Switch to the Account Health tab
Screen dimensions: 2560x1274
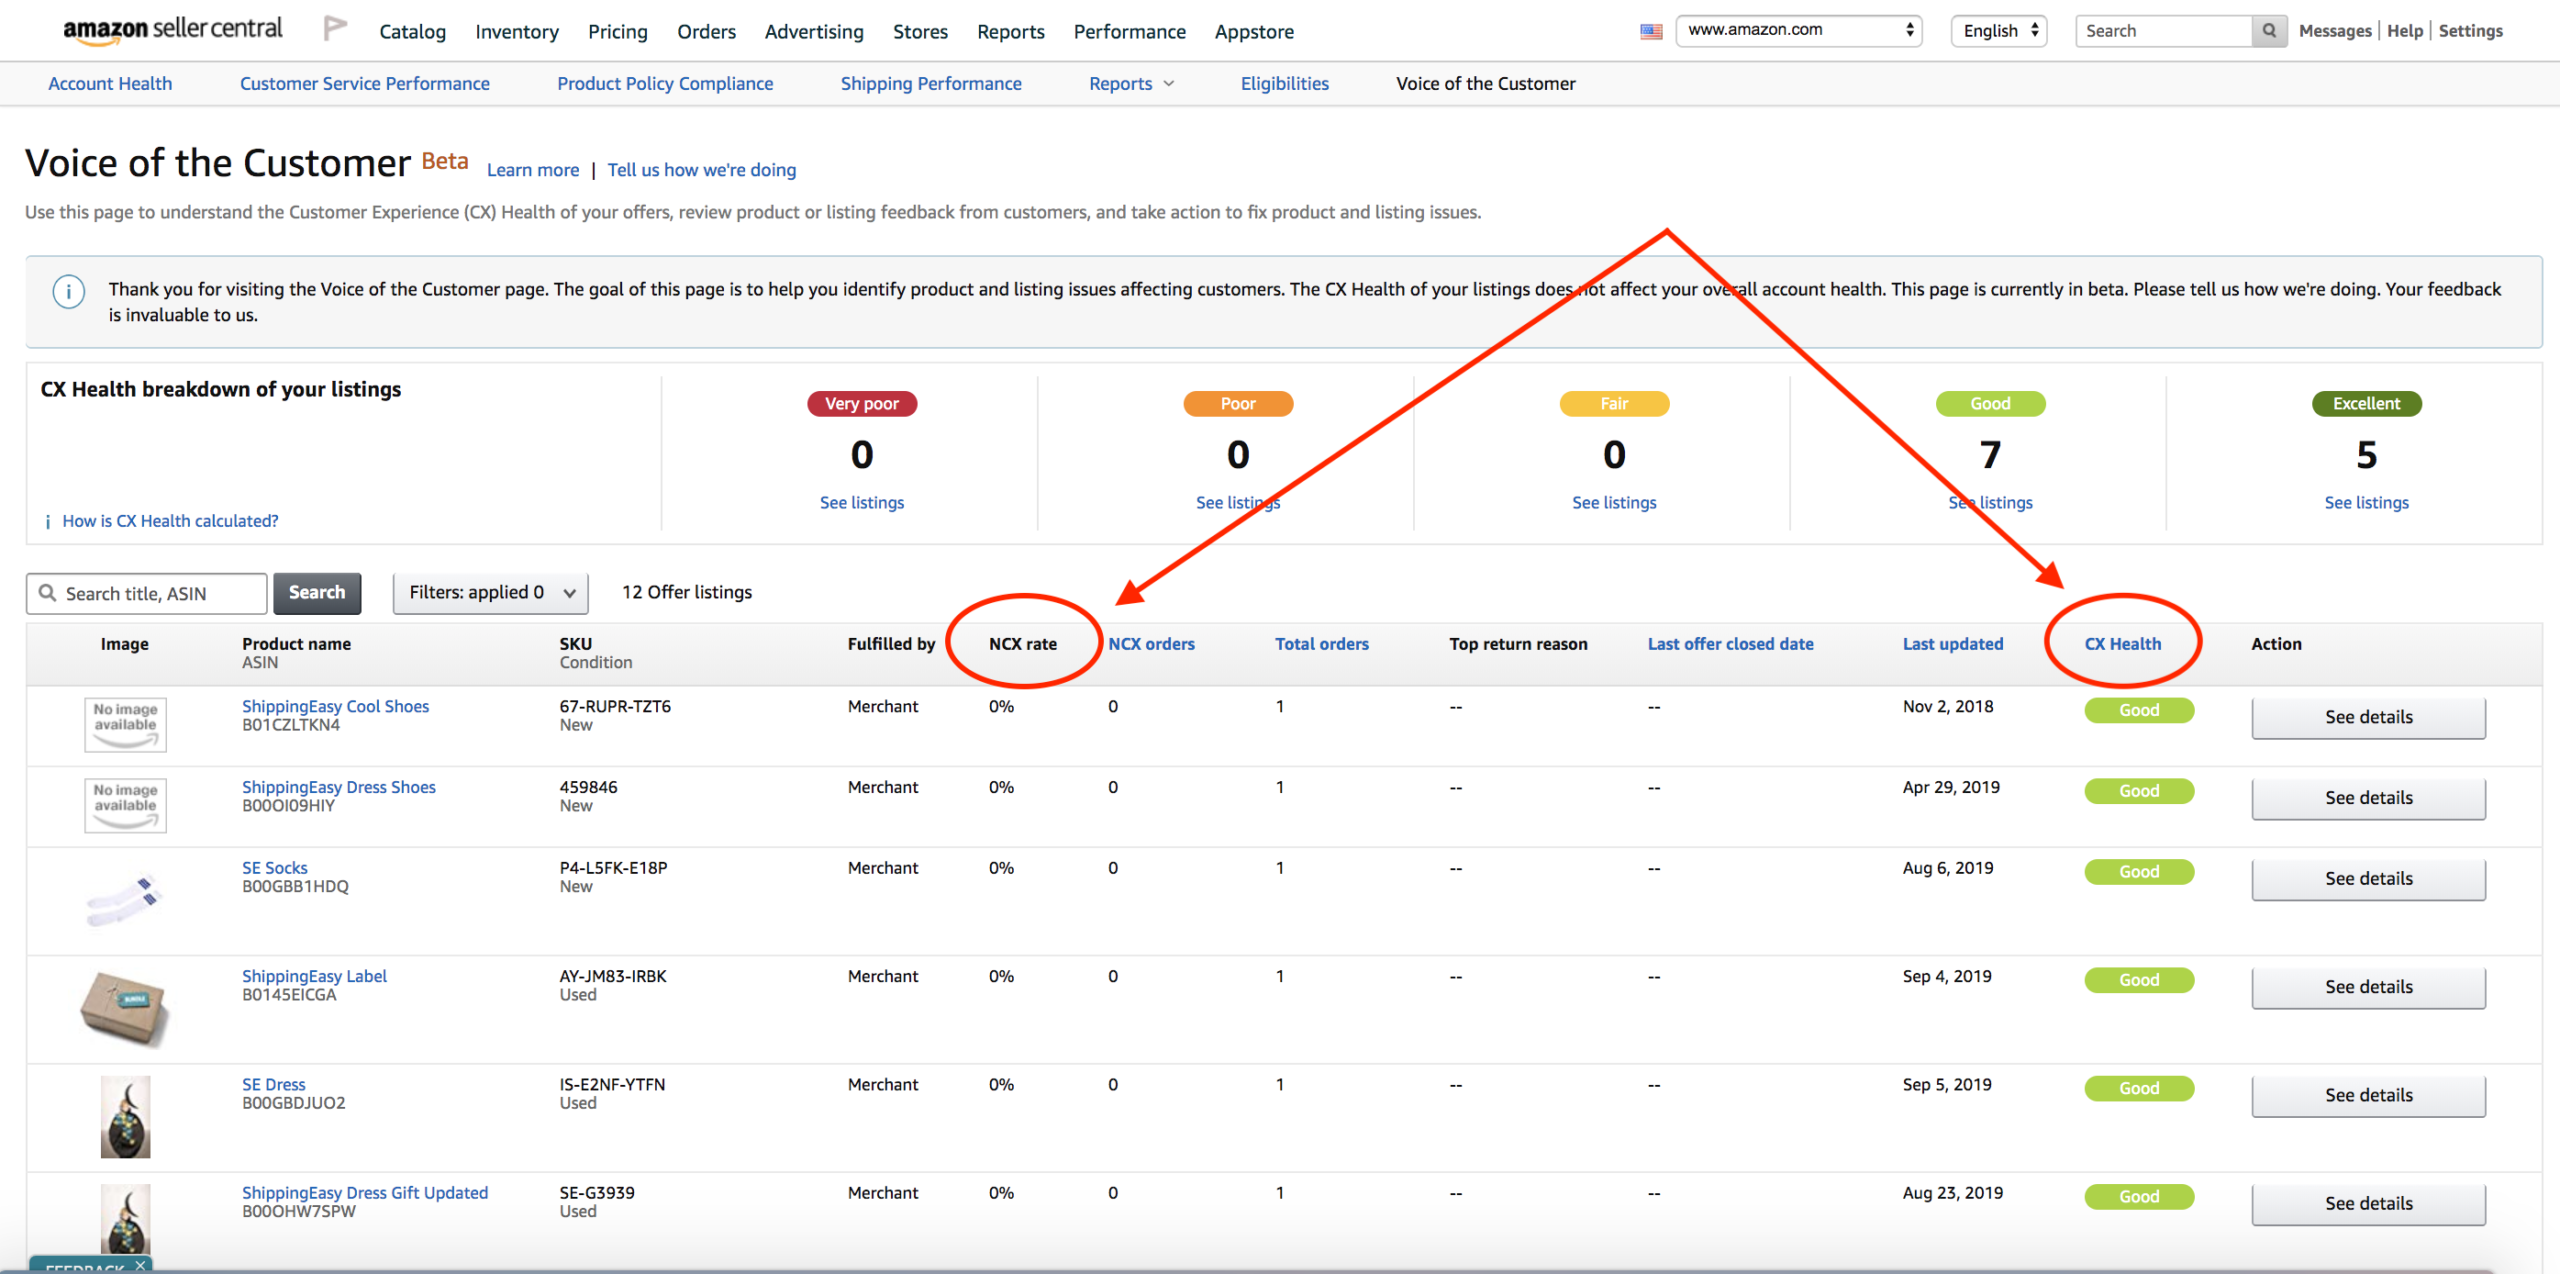pos(110,84)
